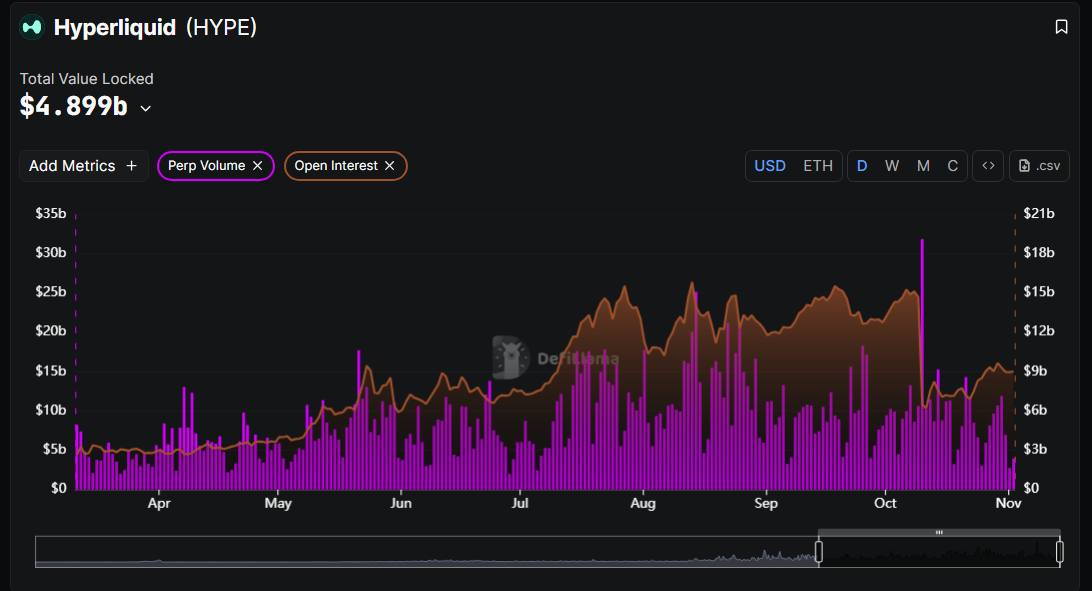
Task: Open the Add Metrics menu
Action: (83, 166)
